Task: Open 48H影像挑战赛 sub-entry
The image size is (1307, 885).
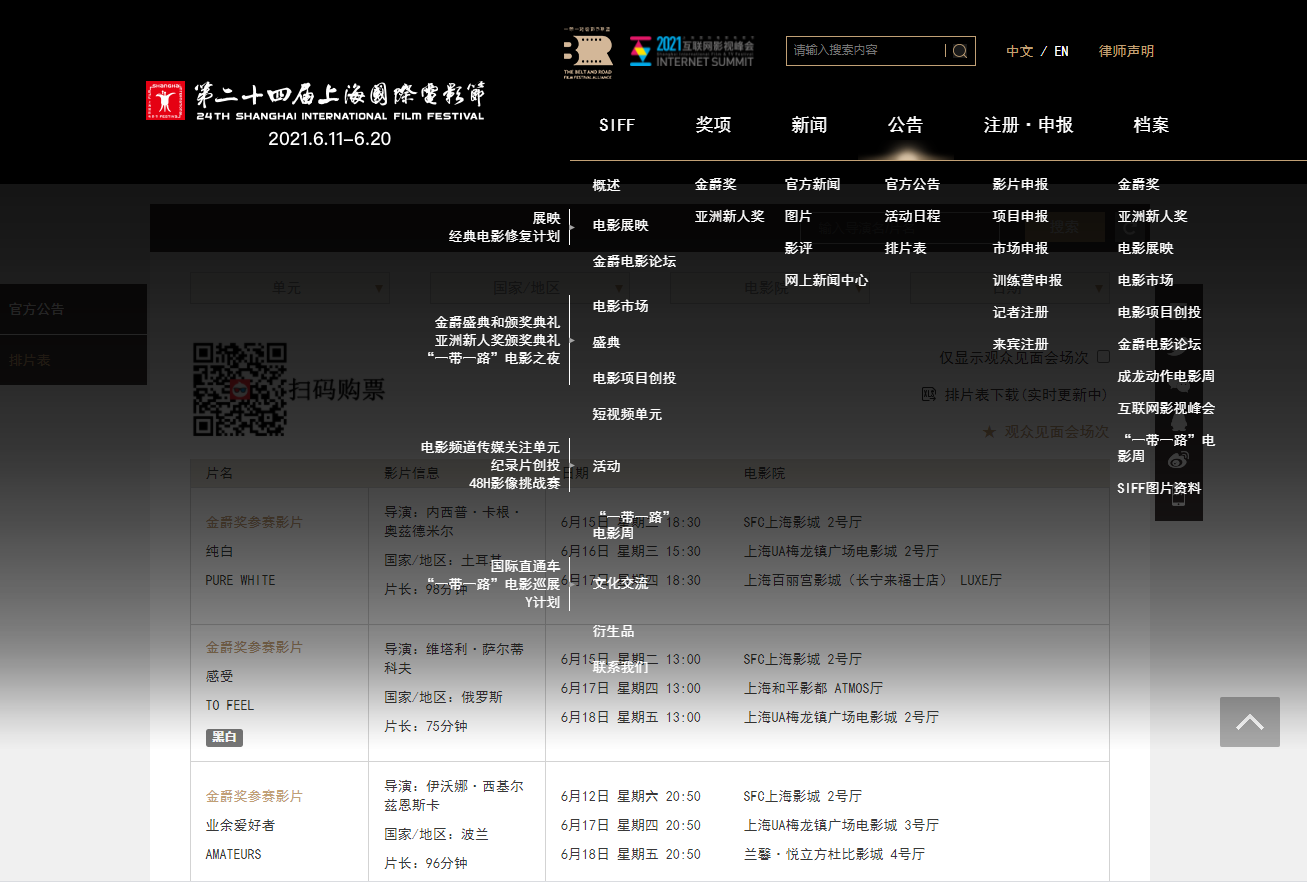Action: coord(514,483)
